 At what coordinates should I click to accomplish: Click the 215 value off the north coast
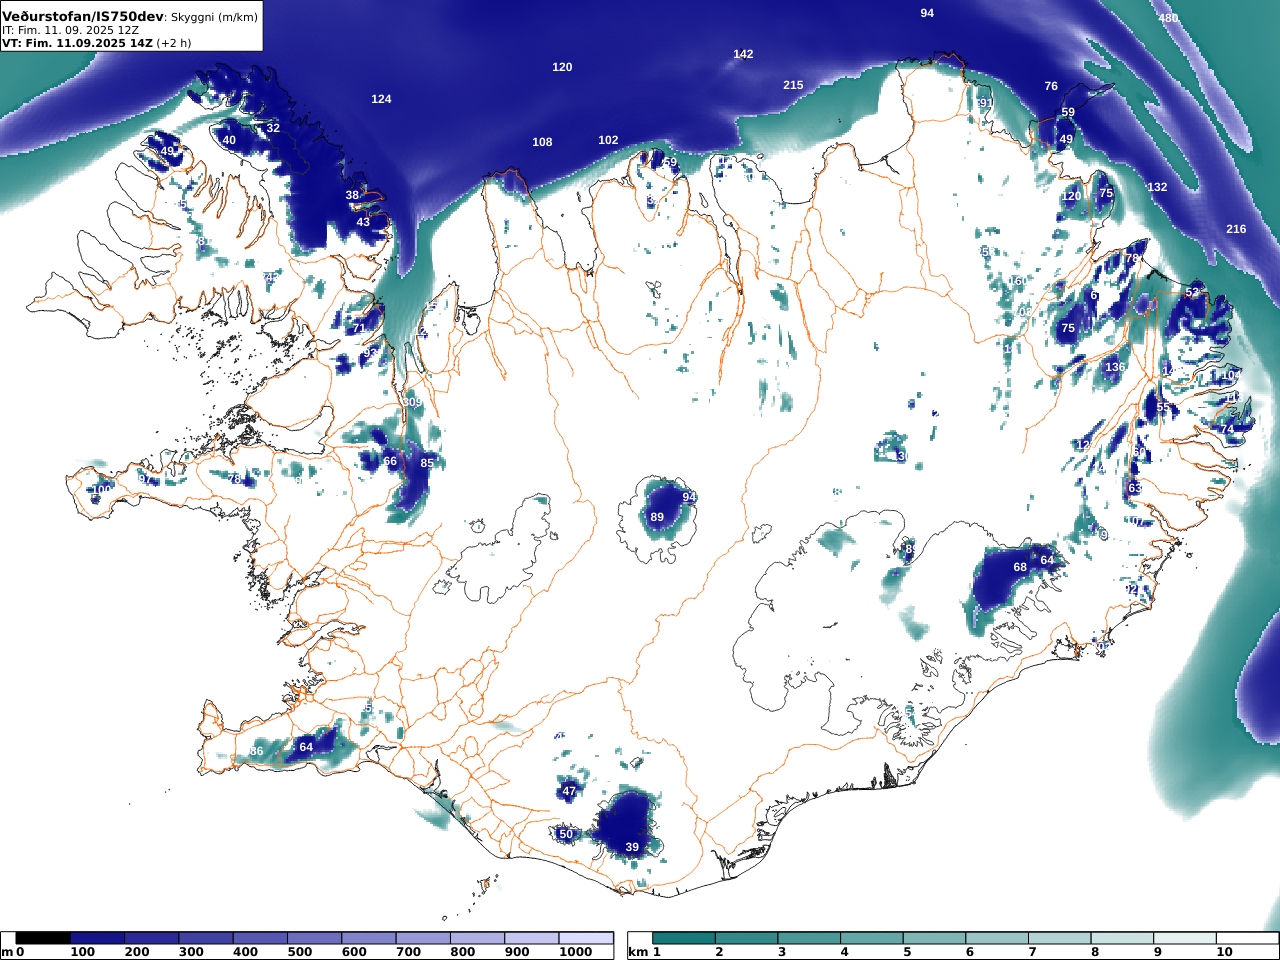[x=793, y=85]
